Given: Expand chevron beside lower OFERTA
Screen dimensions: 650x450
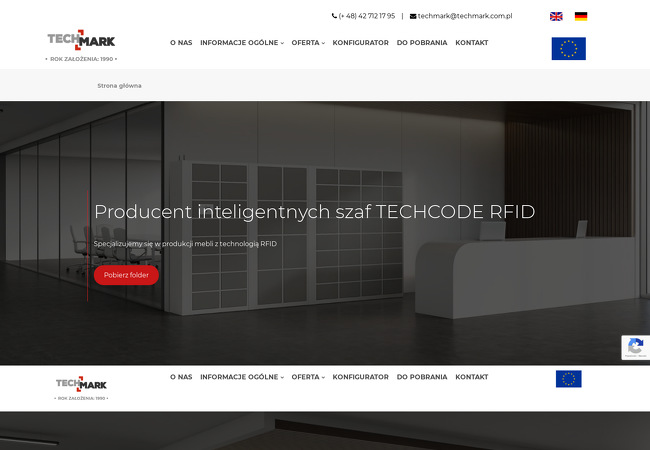Looking at the screenshot, I should point(323,377).
